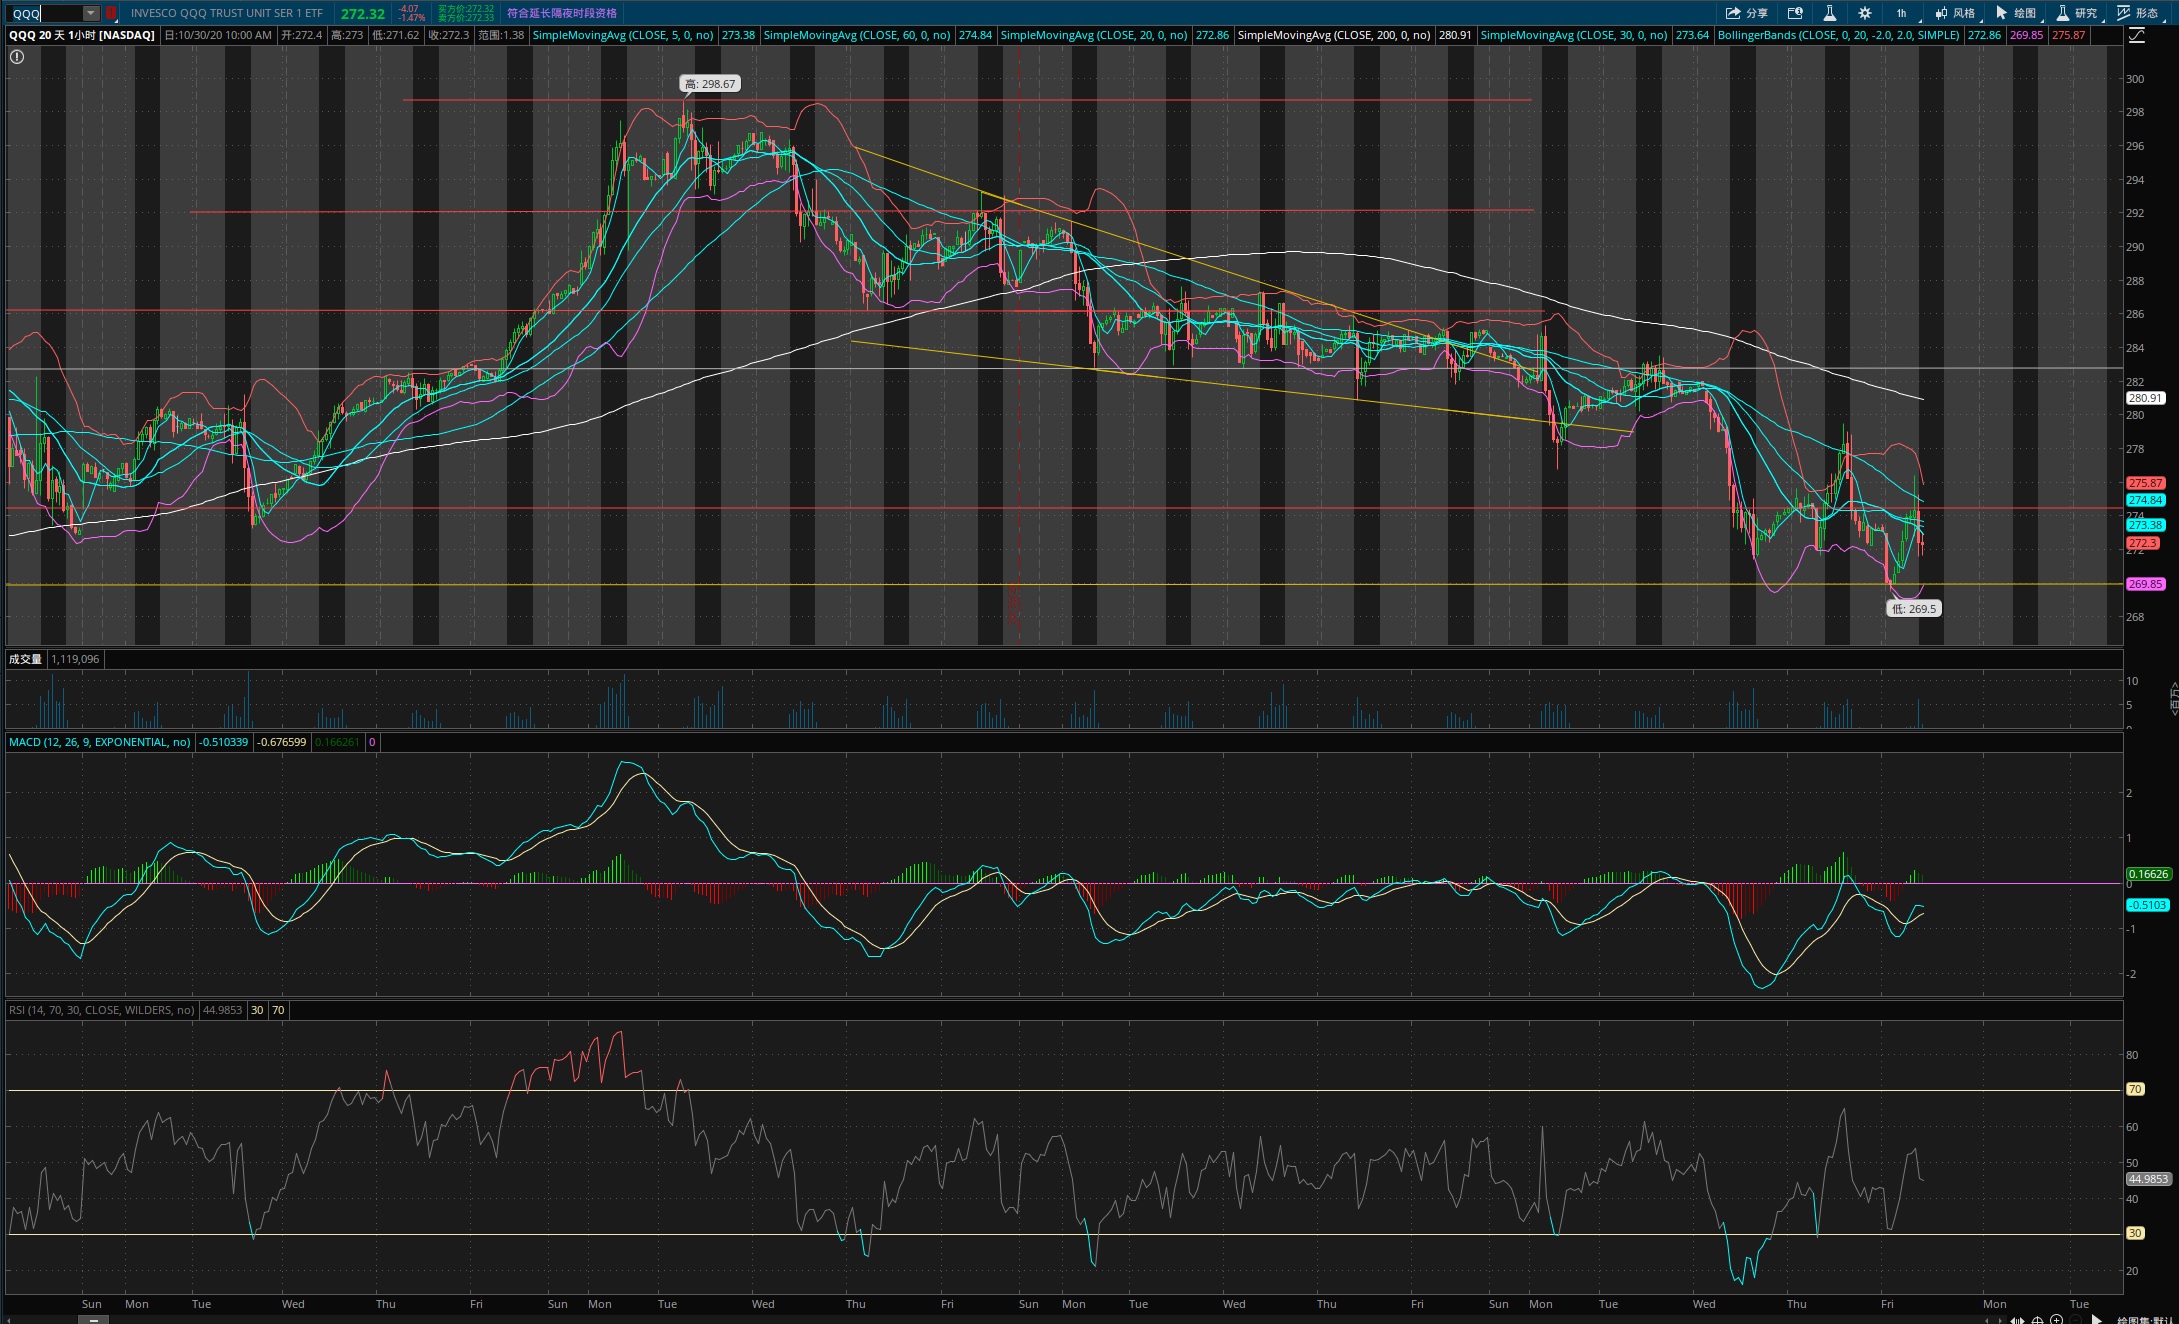
Task: Click the QQQ 20 天 1小时 [NASDAQ] chart label
Action: [x=82, y=35]
